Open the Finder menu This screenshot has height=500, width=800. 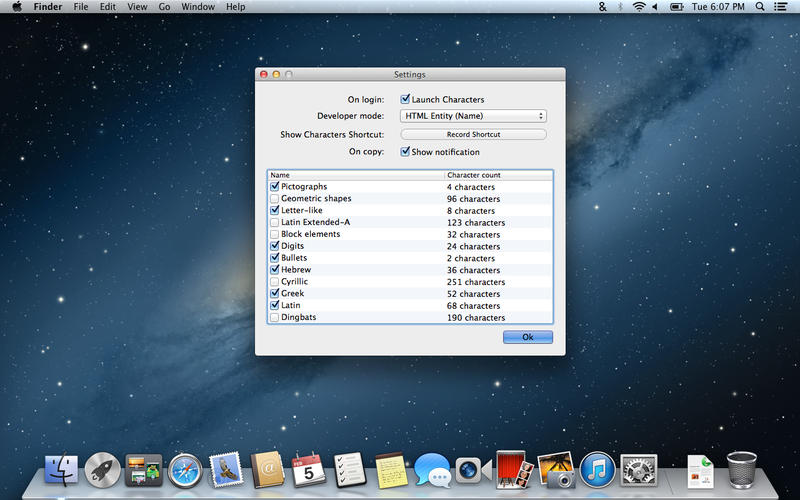[x=47, y=7]
